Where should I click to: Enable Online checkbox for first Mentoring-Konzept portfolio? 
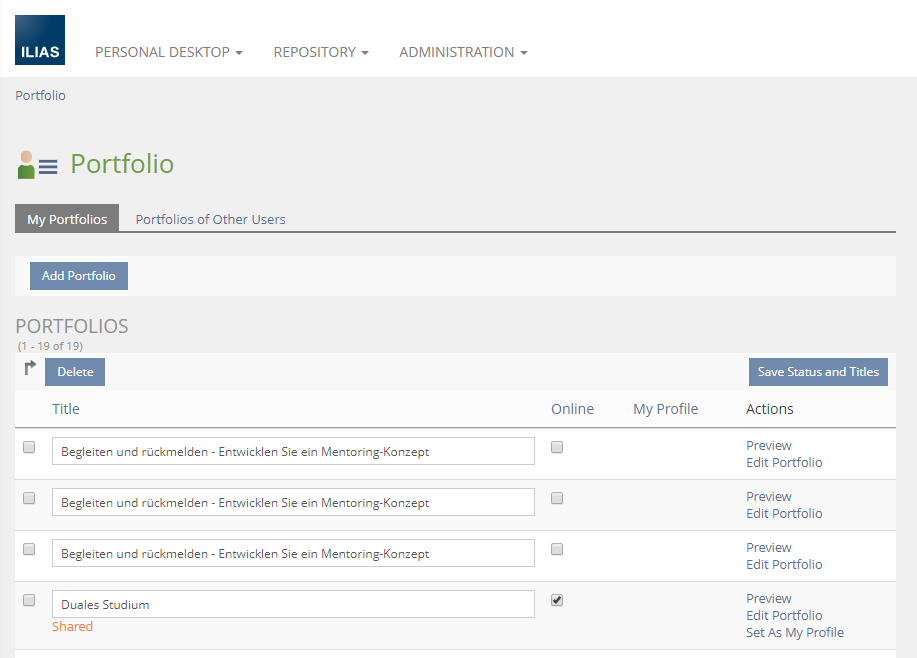click(x=557, y=447)
